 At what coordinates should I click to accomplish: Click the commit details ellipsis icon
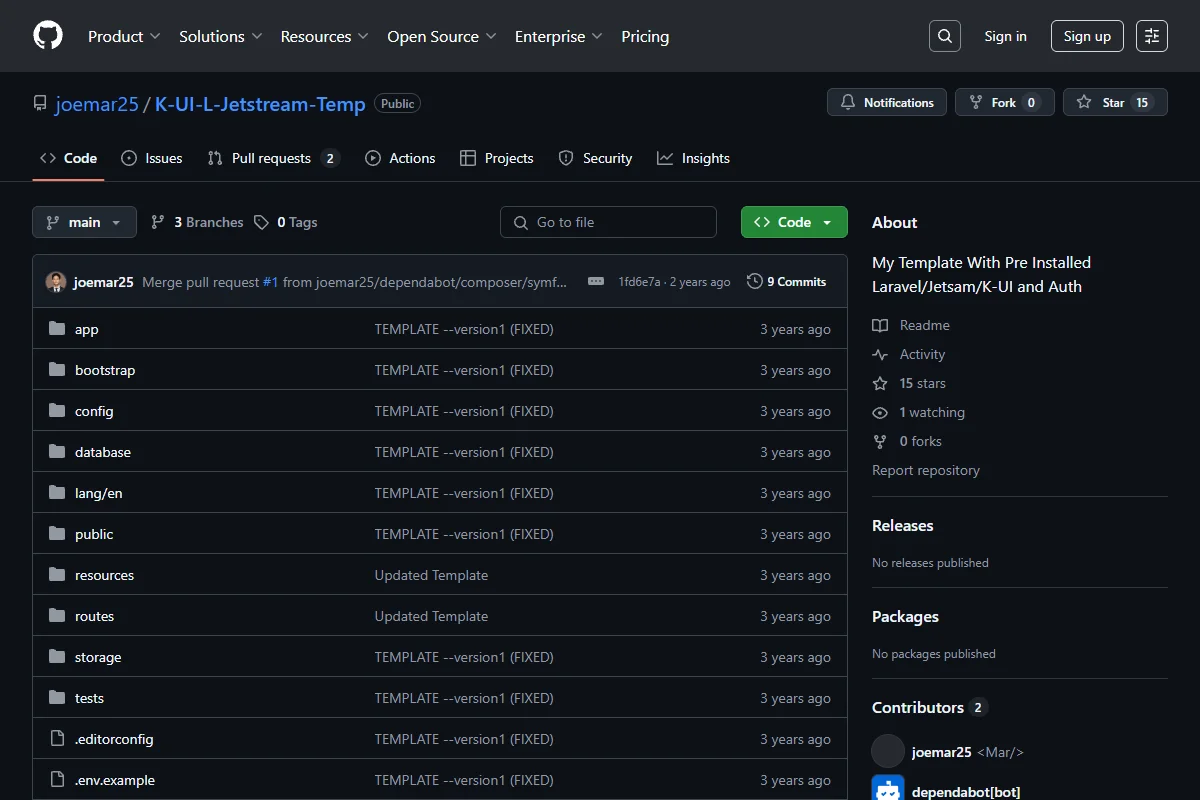[x=596, y=282]
